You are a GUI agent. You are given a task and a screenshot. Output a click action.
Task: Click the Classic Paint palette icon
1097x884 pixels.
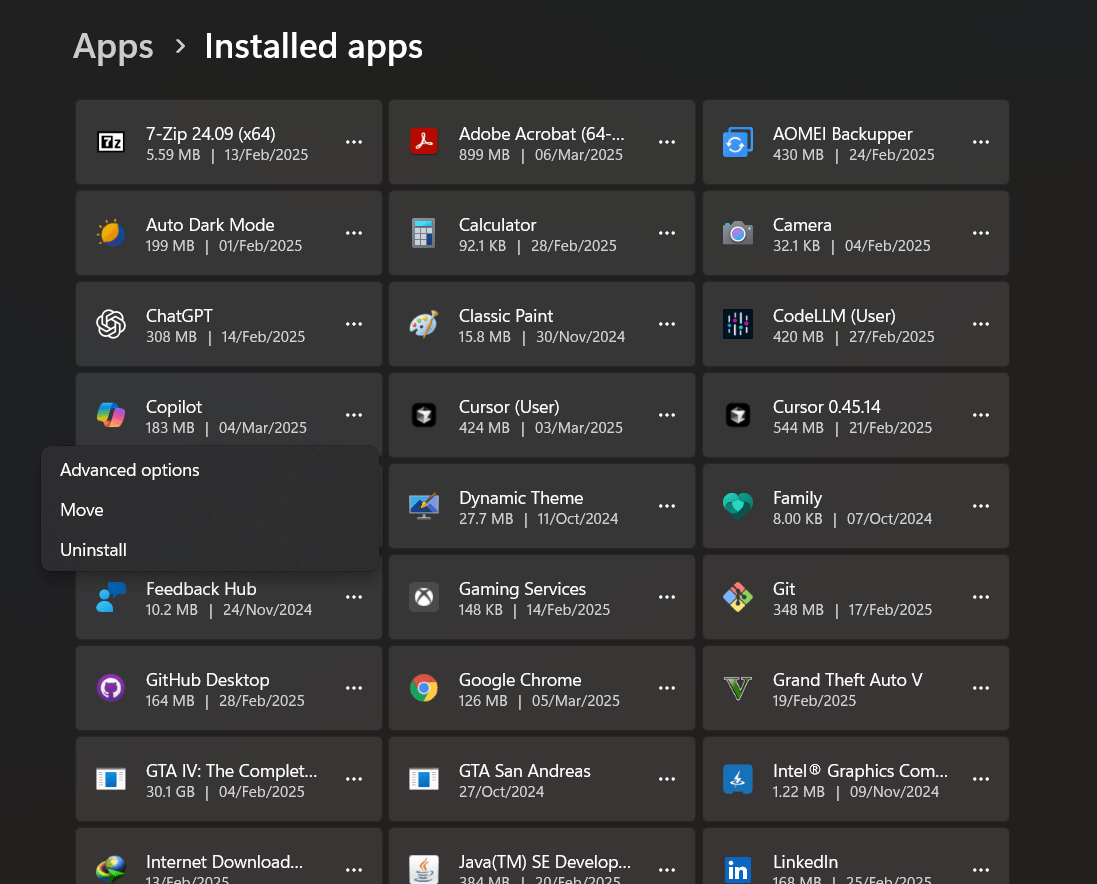click(x=424, y=324)
